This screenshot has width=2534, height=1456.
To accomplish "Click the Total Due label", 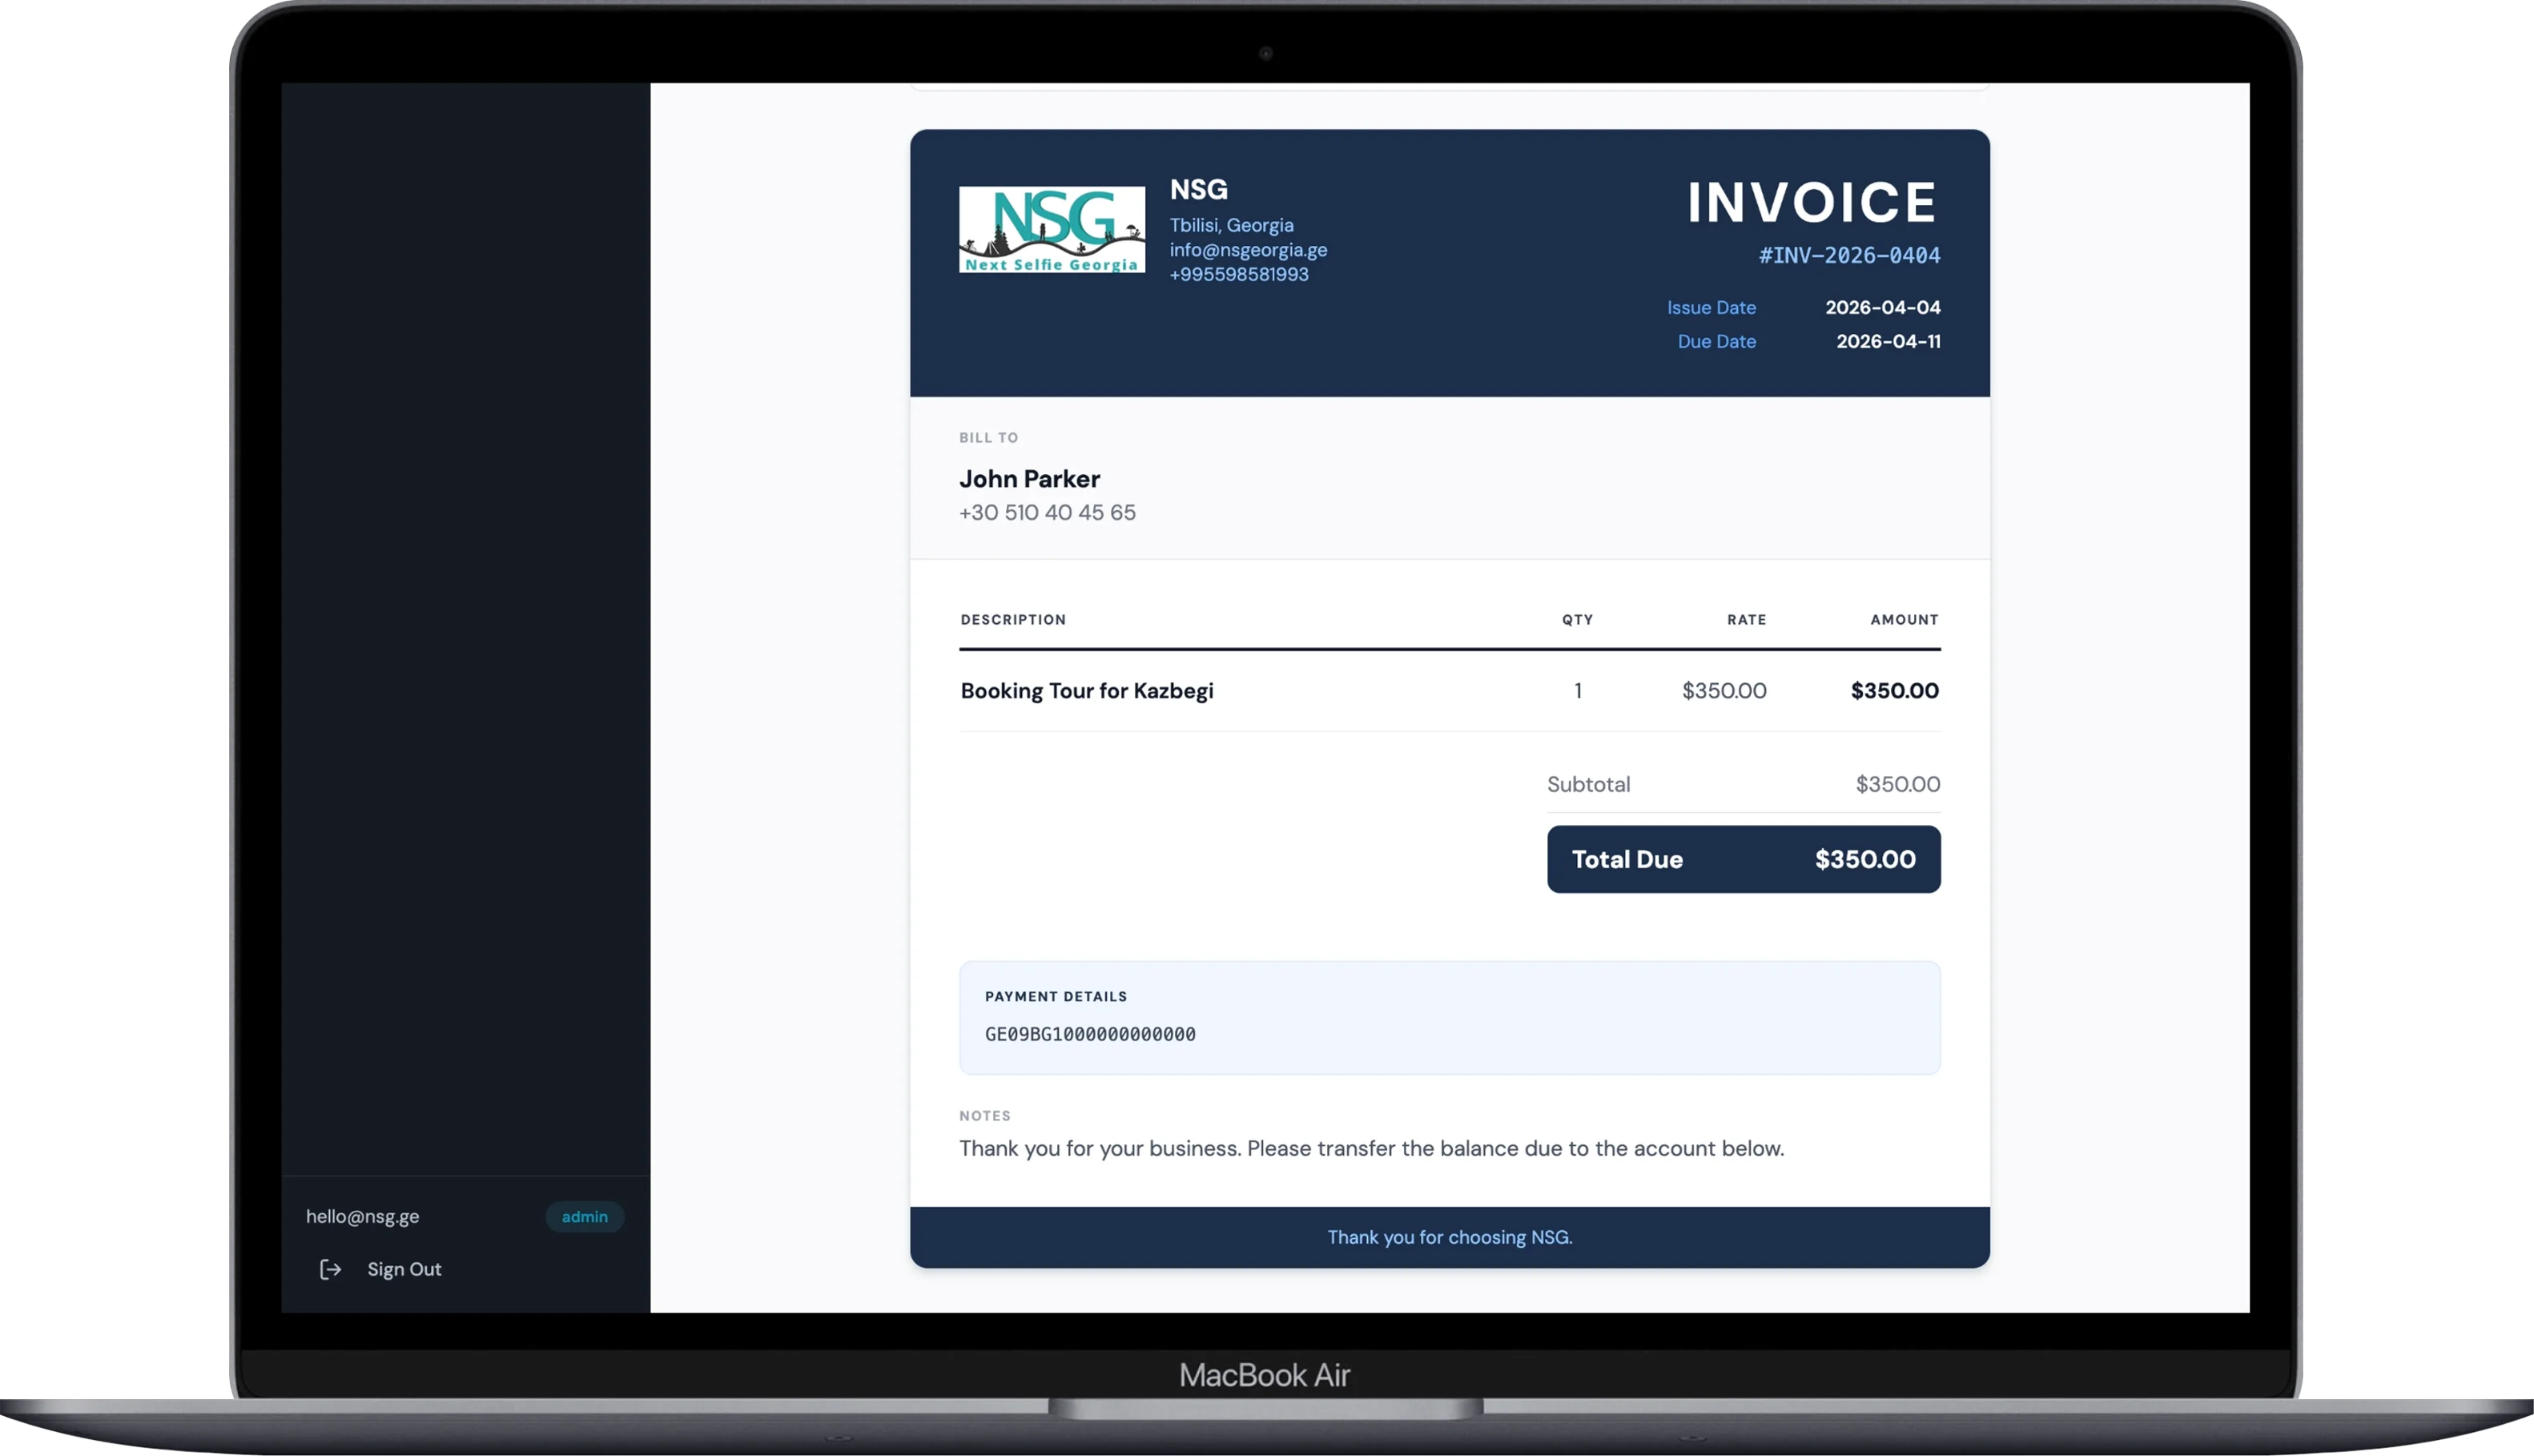I will pyautogui.click(x=1627, y=860).
